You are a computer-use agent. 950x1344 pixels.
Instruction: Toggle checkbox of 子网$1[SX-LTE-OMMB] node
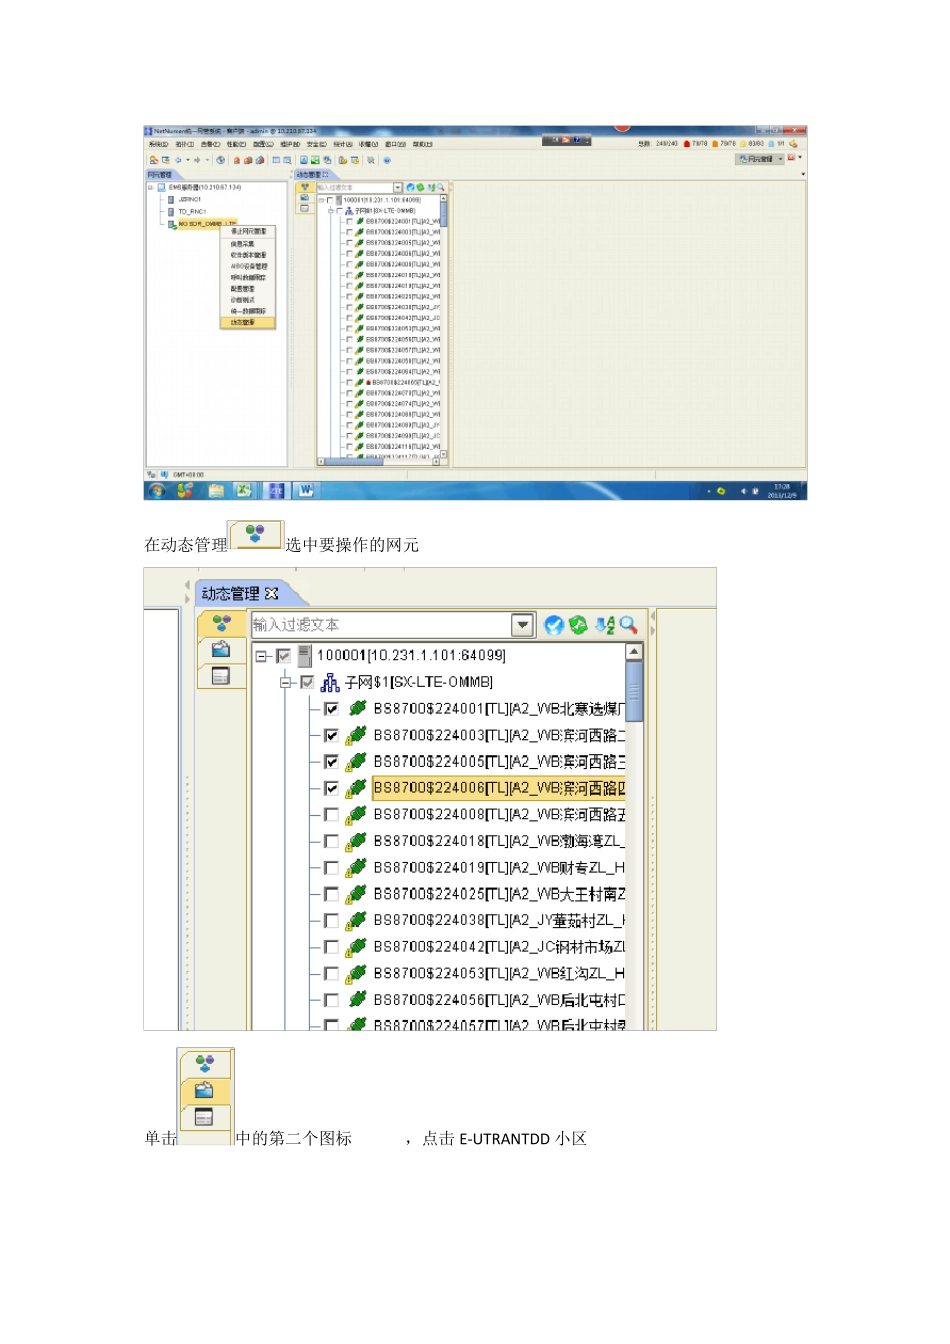[307, 682]
